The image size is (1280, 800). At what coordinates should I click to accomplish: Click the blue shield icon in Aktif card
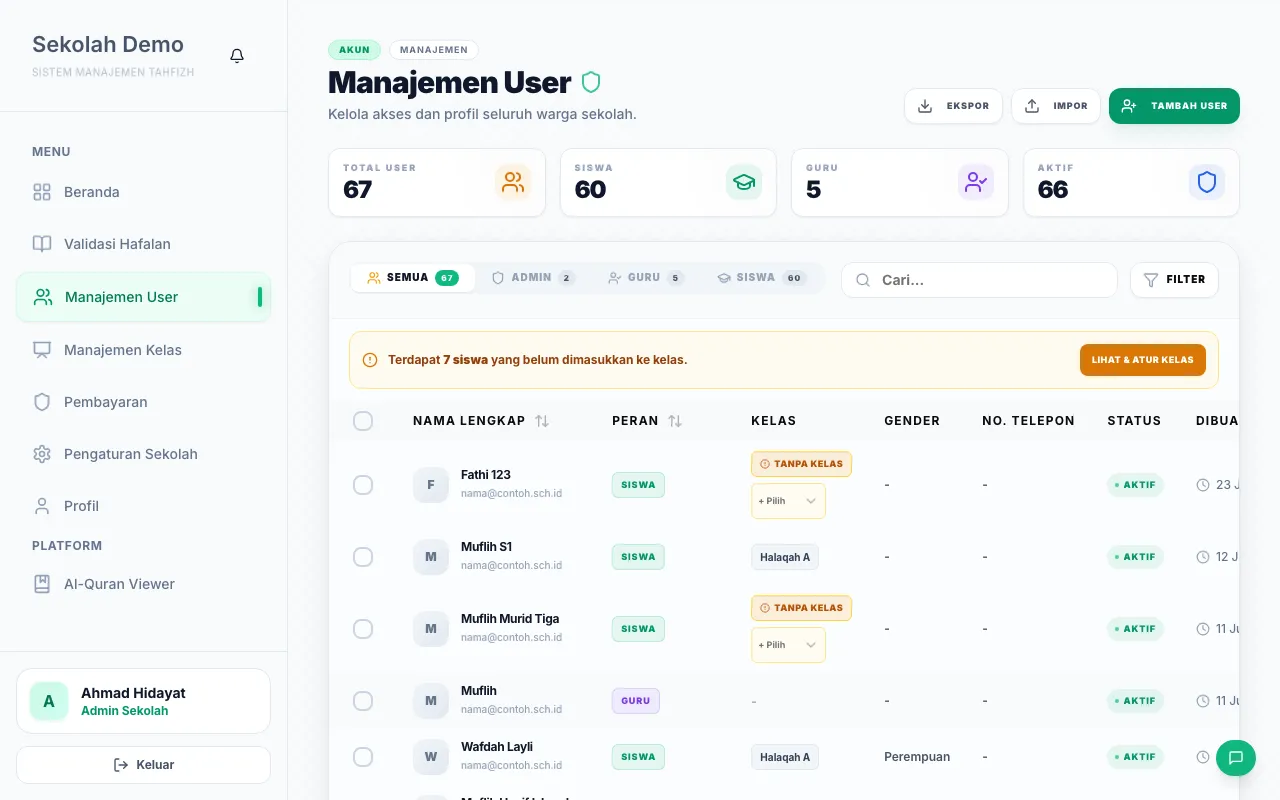point(1207,182)
